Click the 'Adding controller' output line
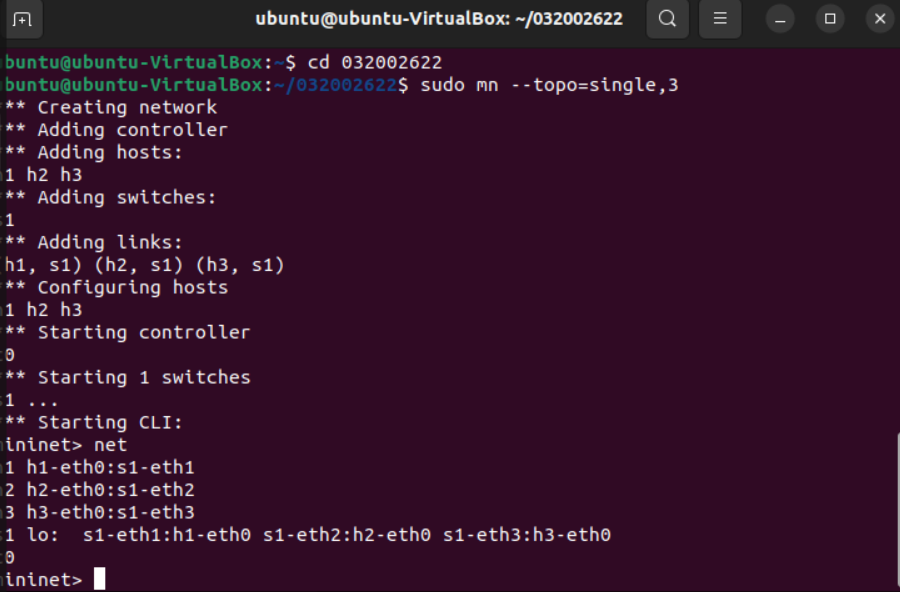 (132, 130)
